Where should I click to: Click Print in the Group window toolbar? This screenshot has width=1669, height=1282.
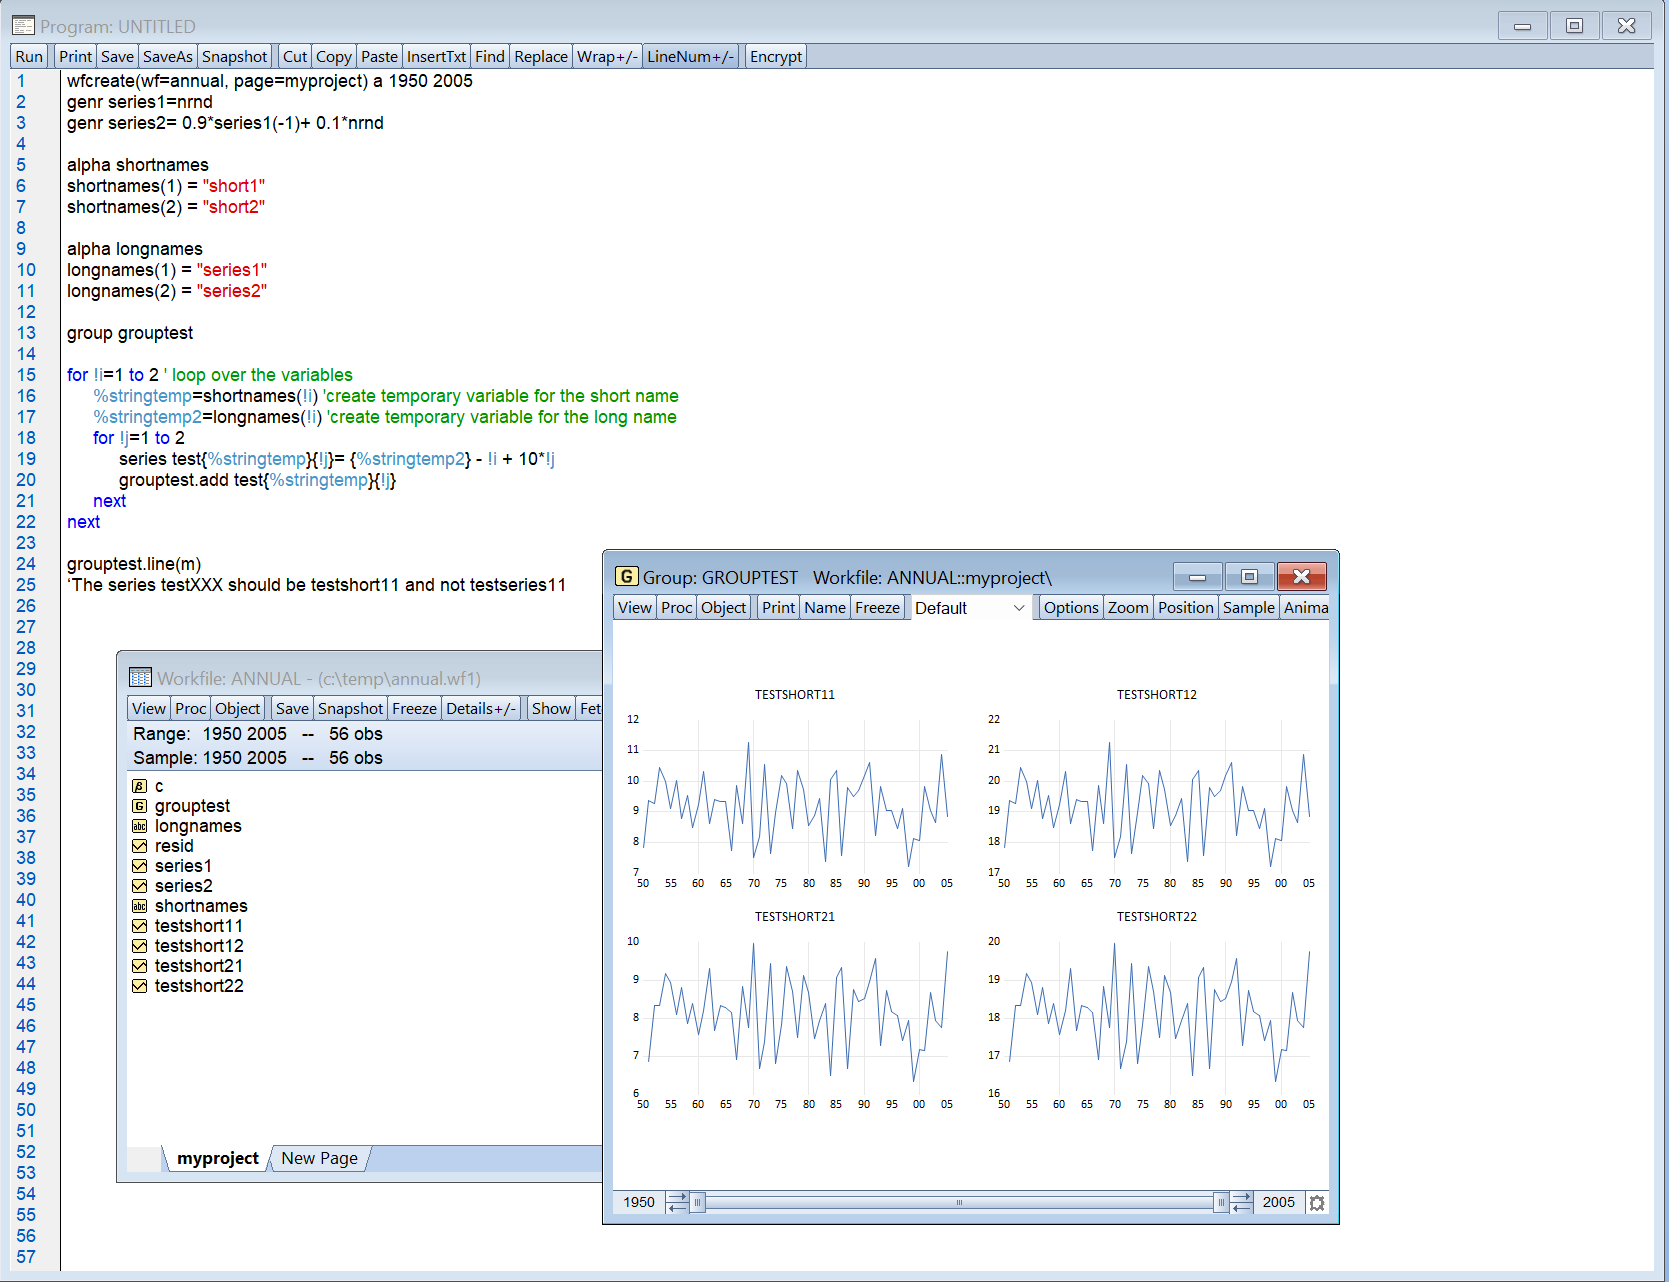tap(779, 608)
